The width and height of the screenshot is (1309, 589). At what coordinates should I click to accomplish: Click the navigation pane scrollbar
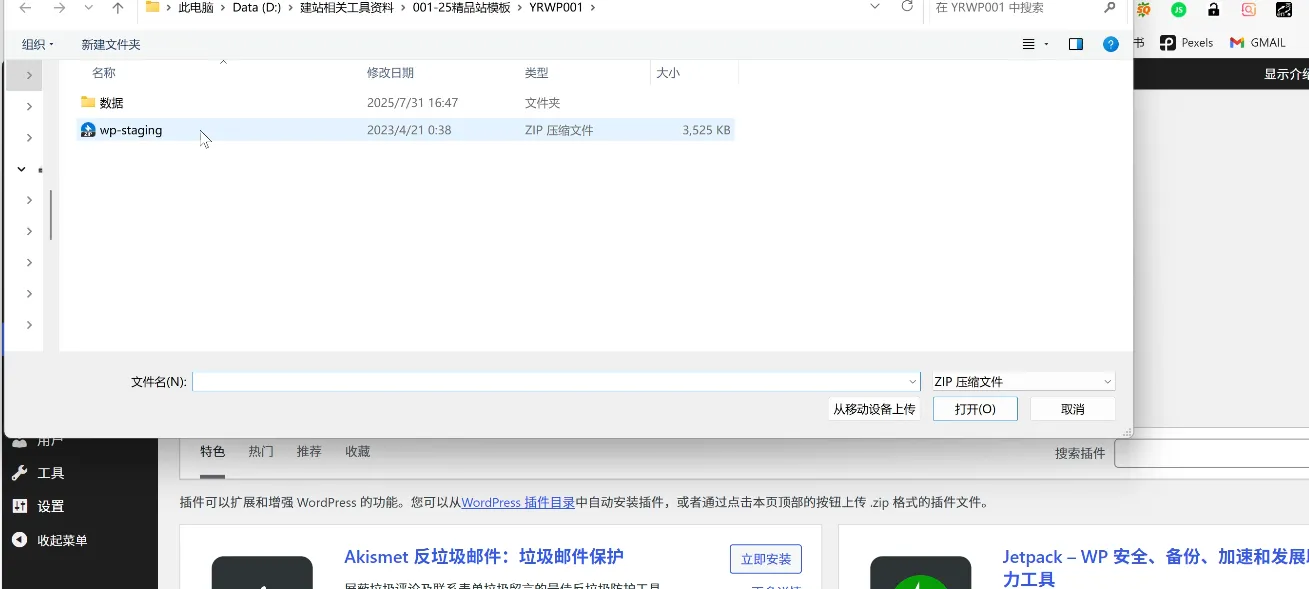tap(51, 215)
